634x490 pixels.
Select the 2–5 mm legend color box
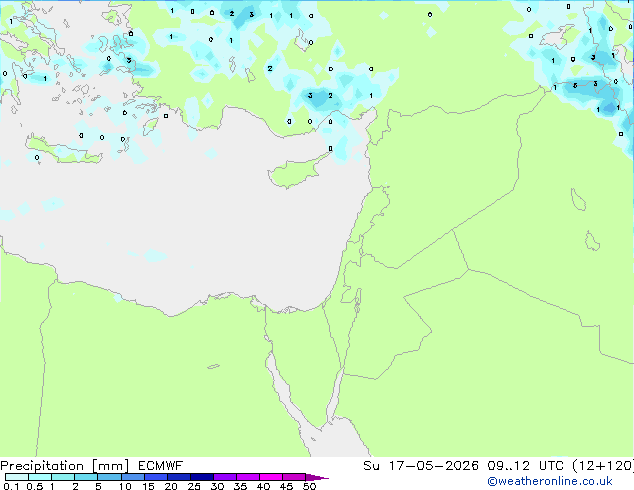point(86,477)
